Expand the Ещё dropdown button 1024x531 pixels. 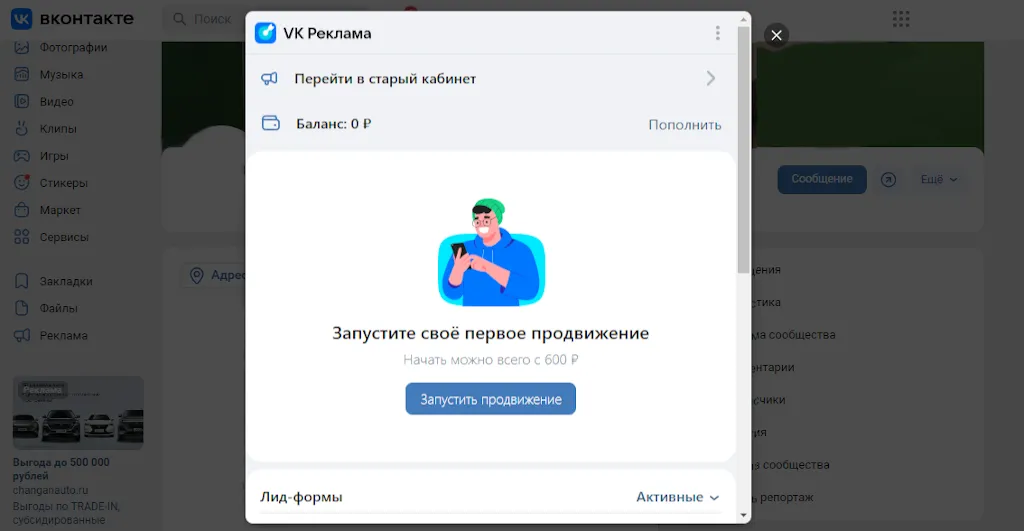pos(938,179)
